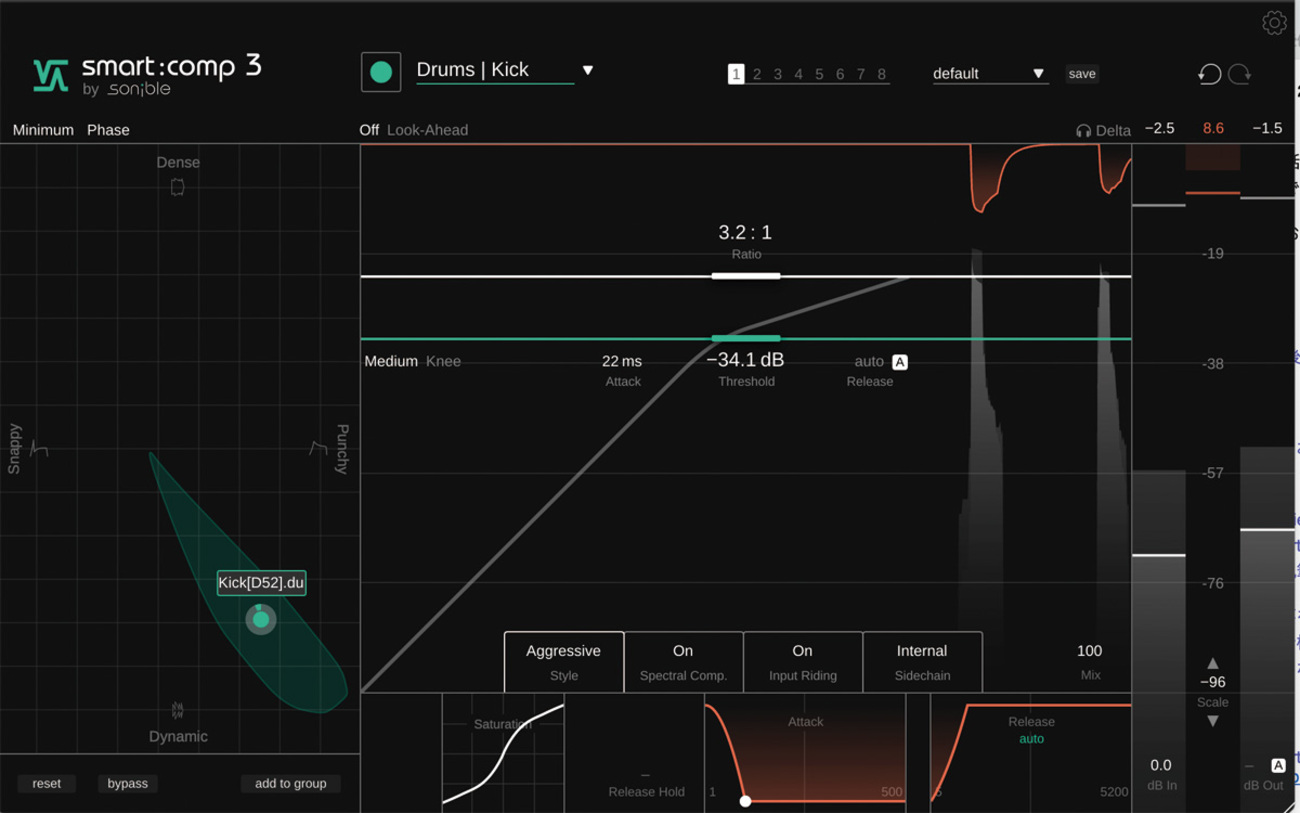Image resolution: width=1300 pixels, height=813 pixels.
Task: Click the undo arrow icon
Action: [1209, 74]
